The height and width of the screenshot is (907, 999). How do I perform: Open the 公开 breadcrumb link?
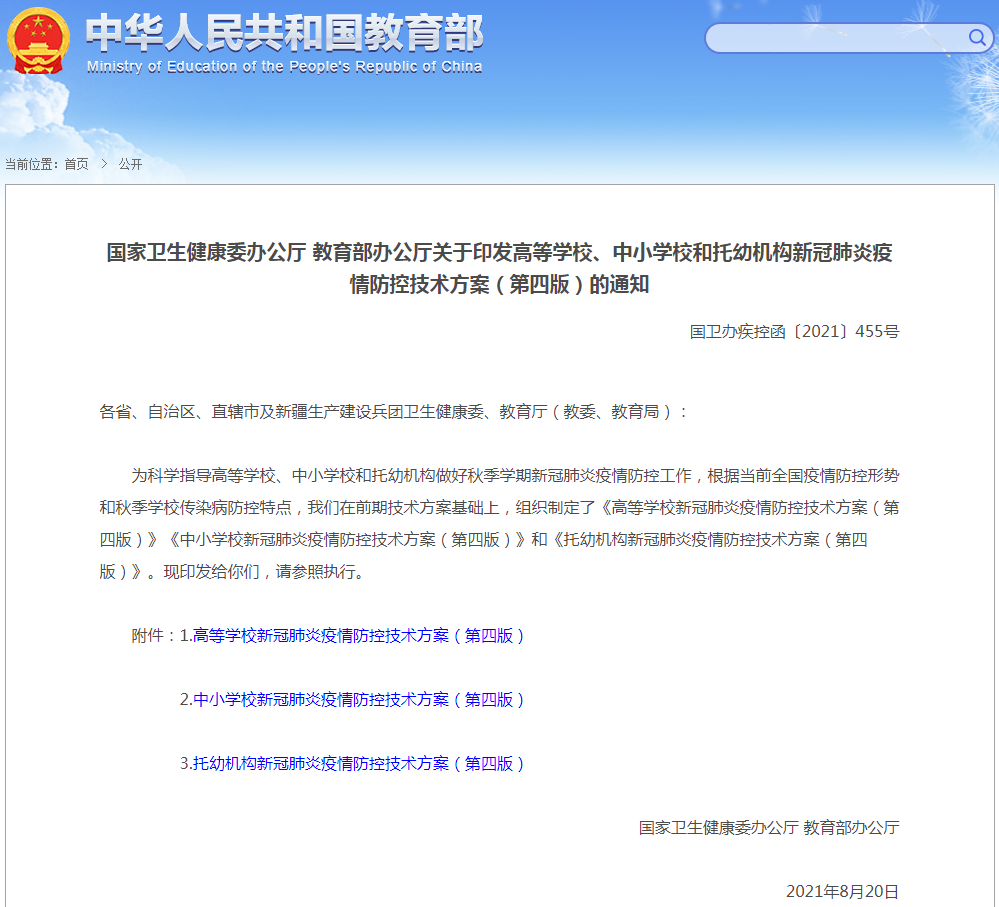point(131,164)
